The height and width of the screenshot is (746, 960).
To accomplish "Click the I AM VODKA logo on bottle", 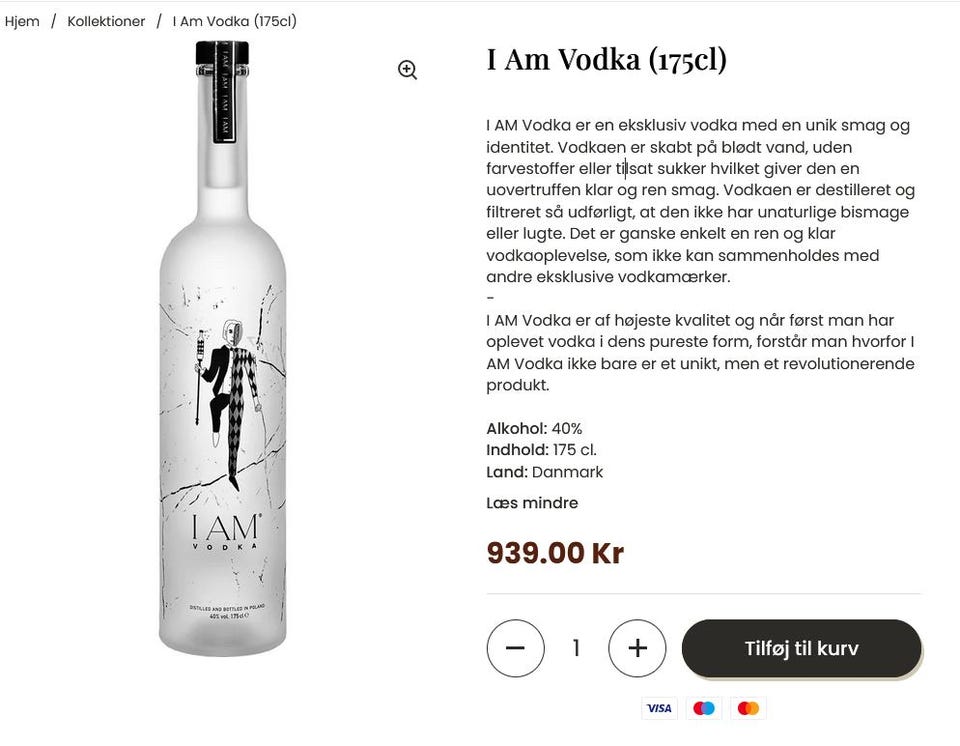I will click(225, 531).
